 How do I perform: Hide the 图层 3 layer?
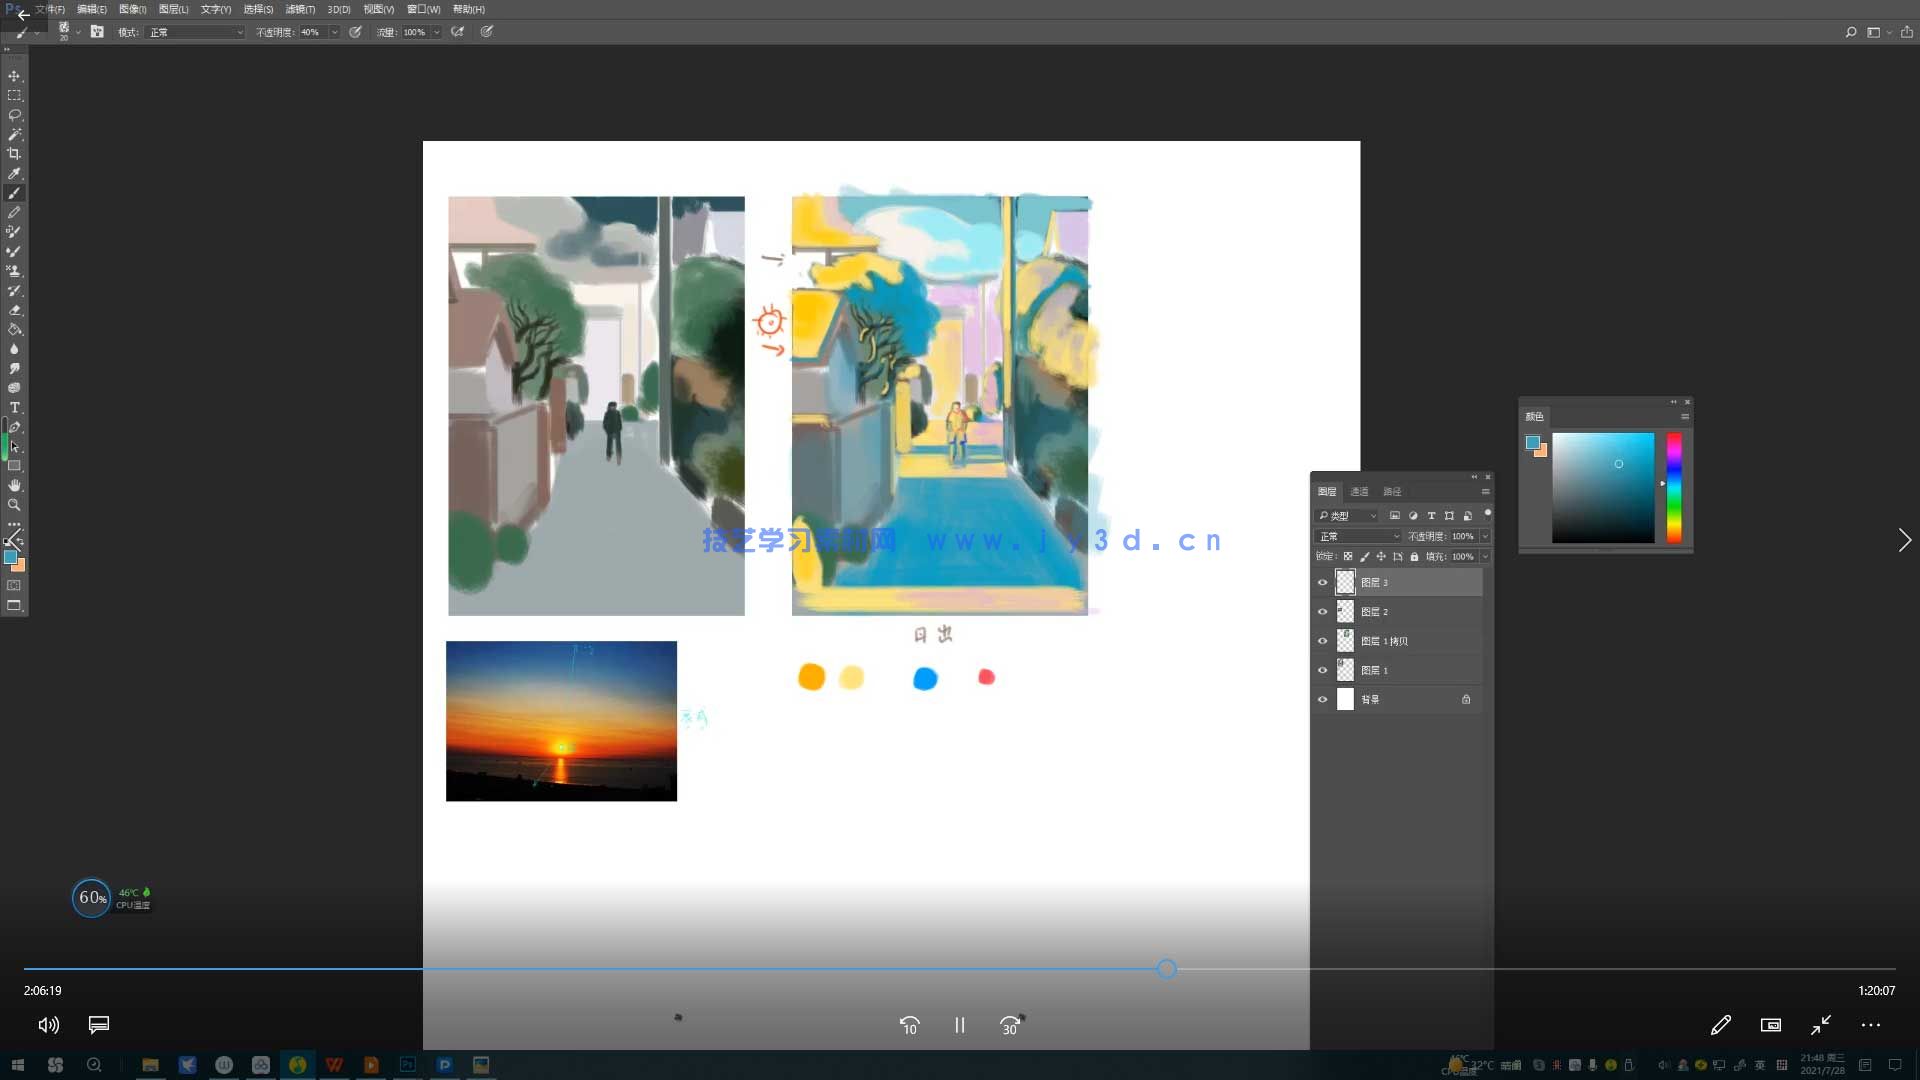pos(1323,583)
